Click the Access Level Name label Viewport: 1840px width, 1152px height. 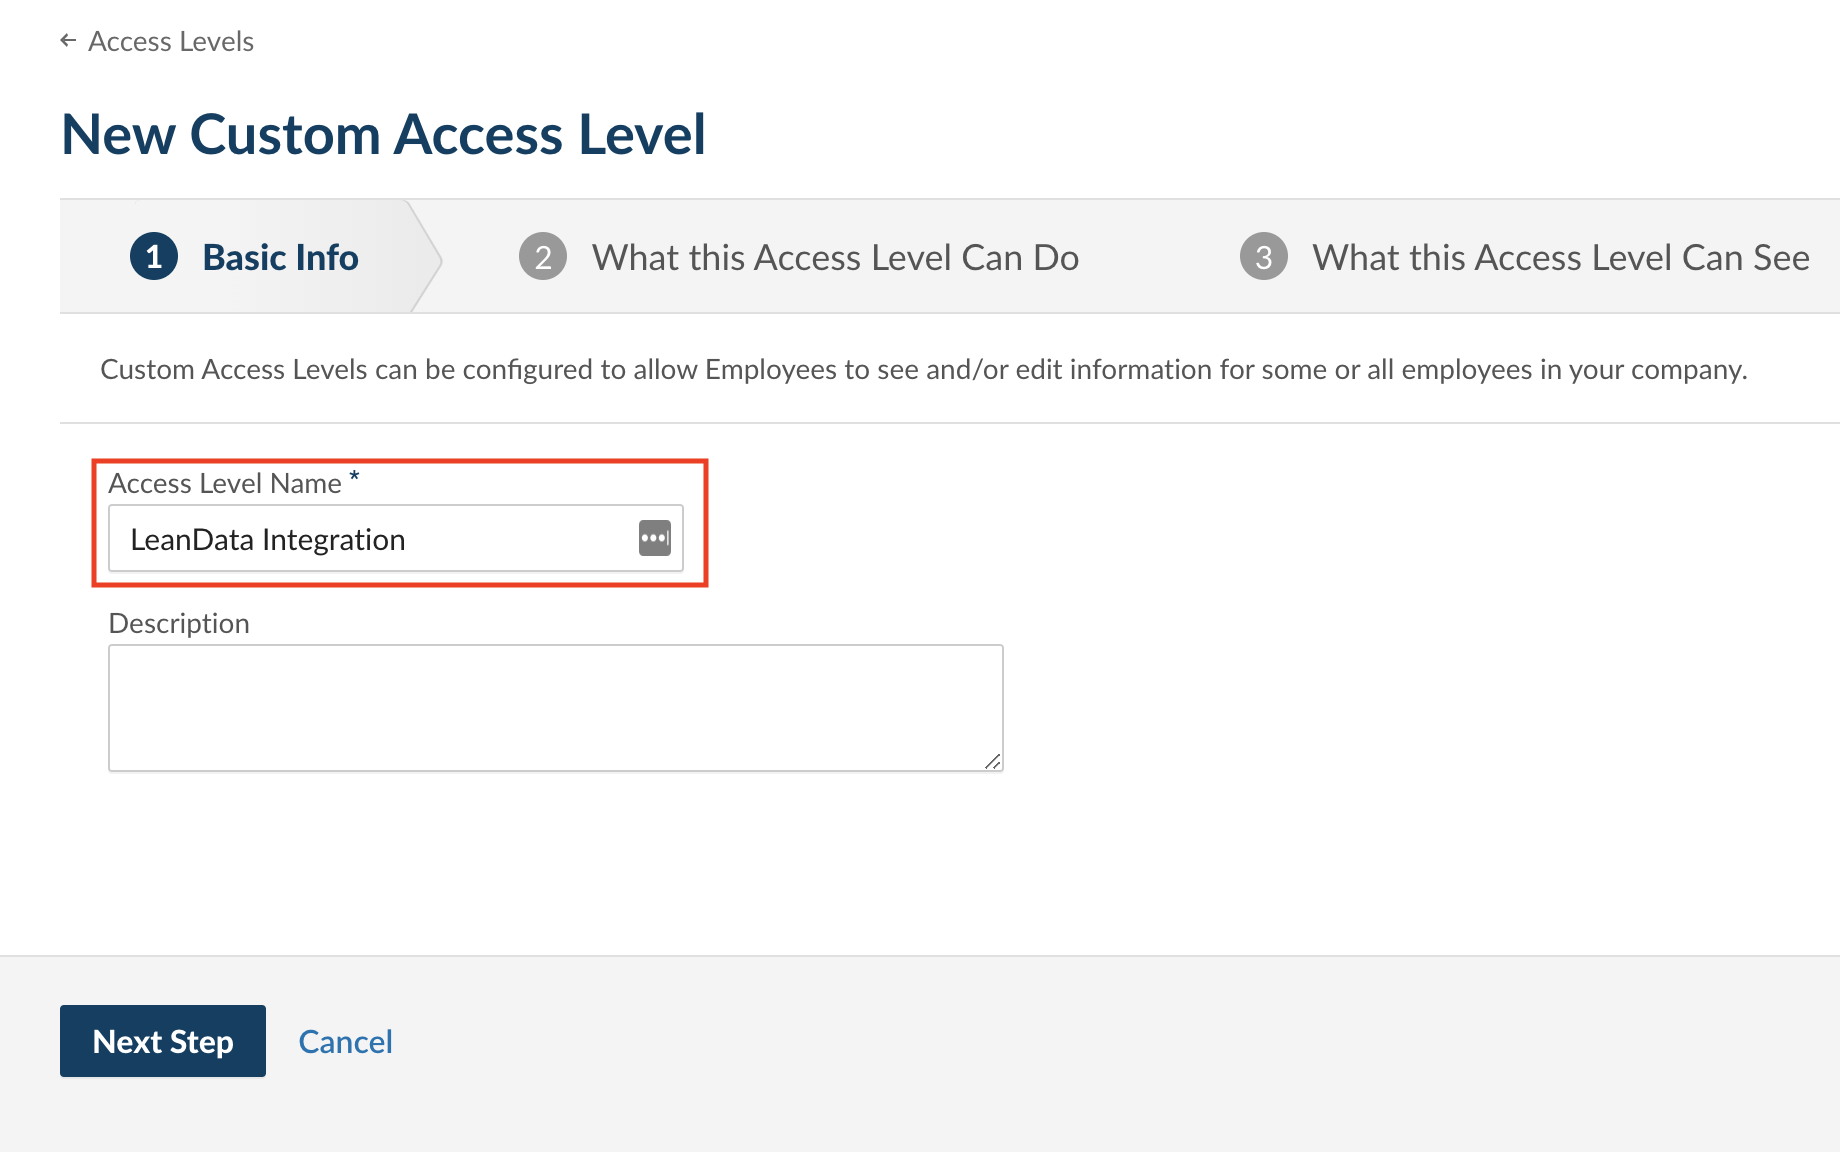coord(225,484)
